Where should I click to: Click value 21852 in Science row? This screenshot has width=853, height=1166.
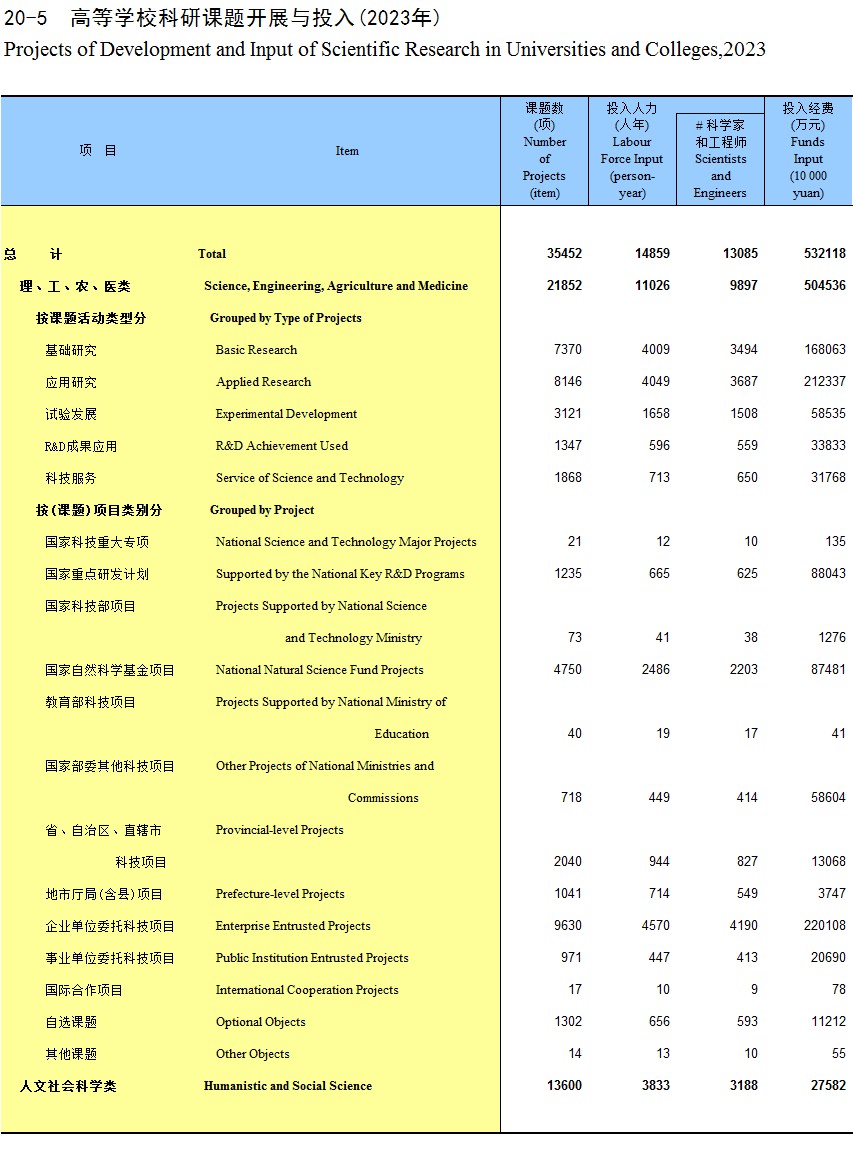(x=564, y=286)
